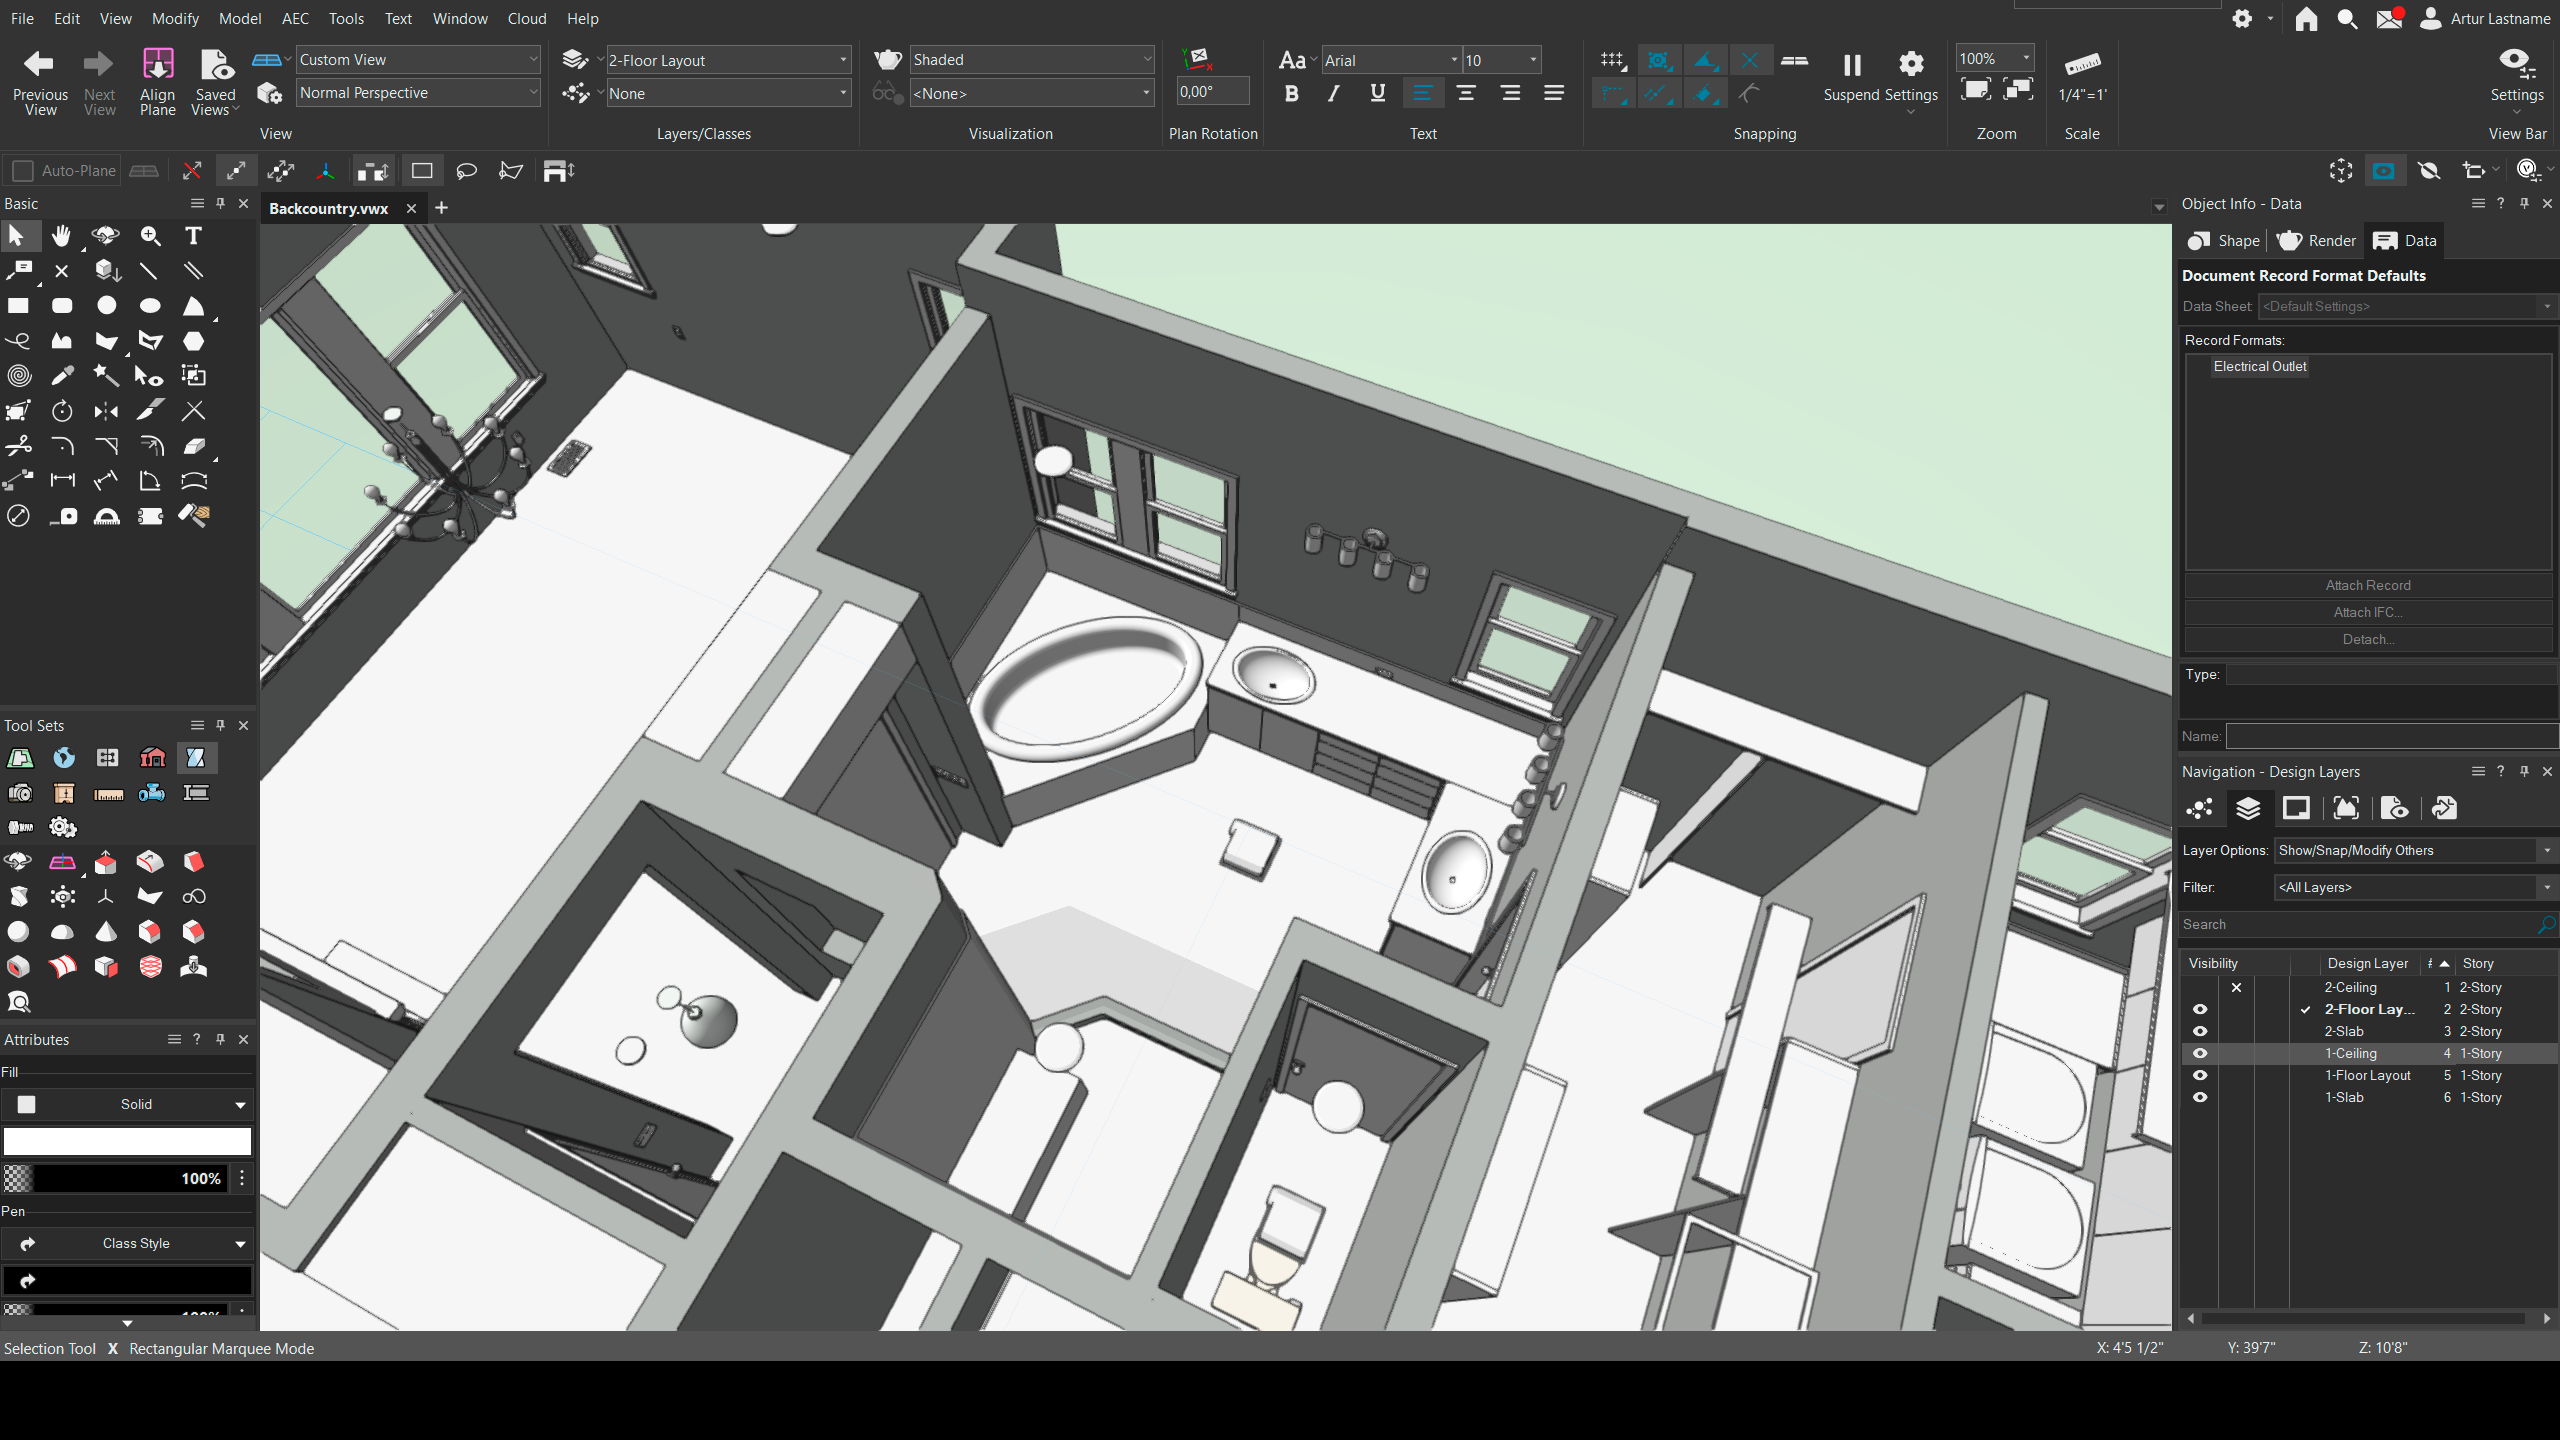Click the Previous View arrow
The height and width of the screenshot is (1440, 2560).
(40, 82)
